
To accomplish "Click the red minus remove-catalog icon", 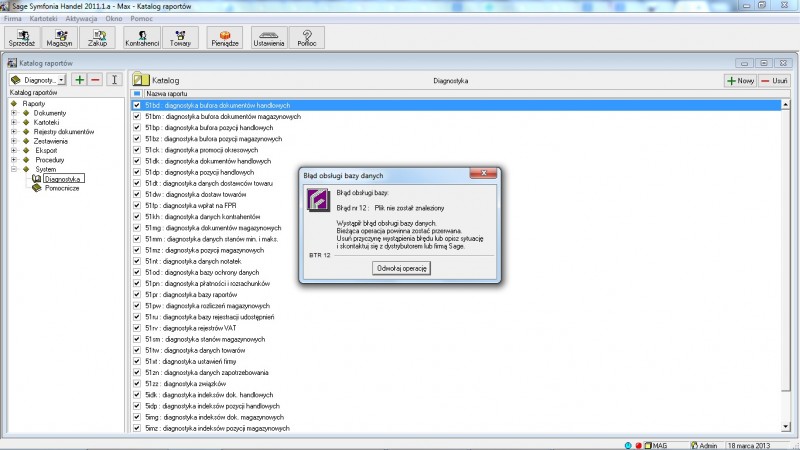I will coord(95,80).
